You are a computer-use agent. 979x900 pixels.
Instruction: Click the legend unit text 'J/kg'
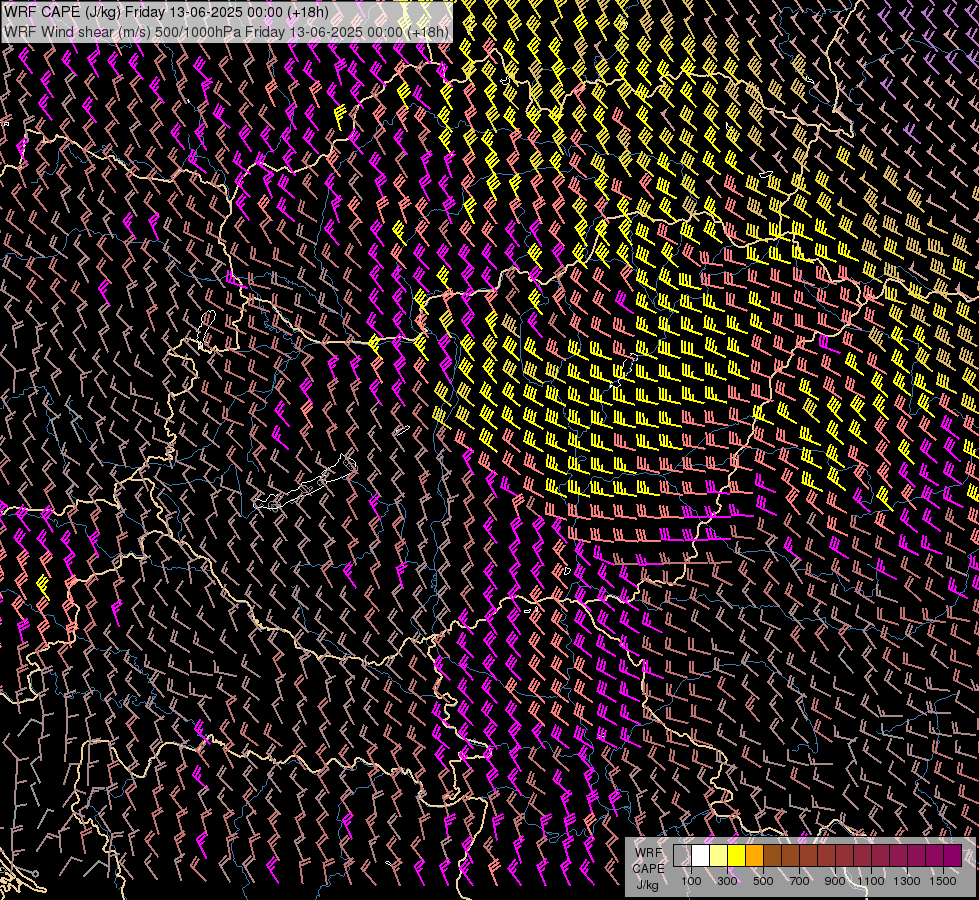point(647,885)
